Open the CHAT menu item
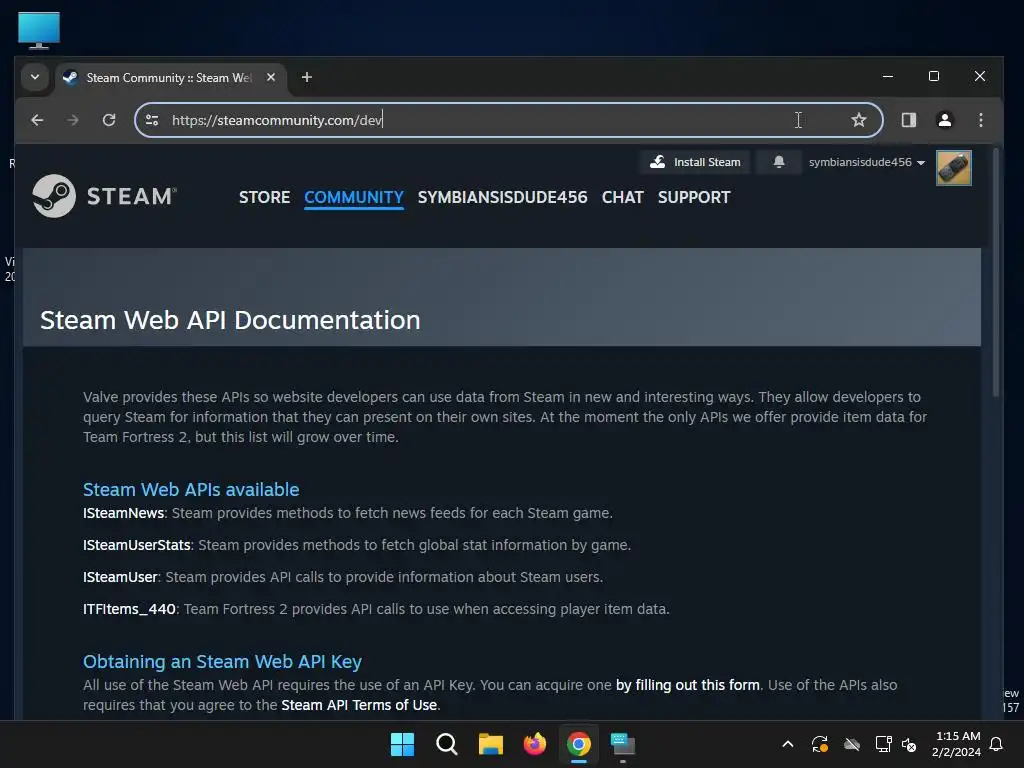 coord(622,197)
